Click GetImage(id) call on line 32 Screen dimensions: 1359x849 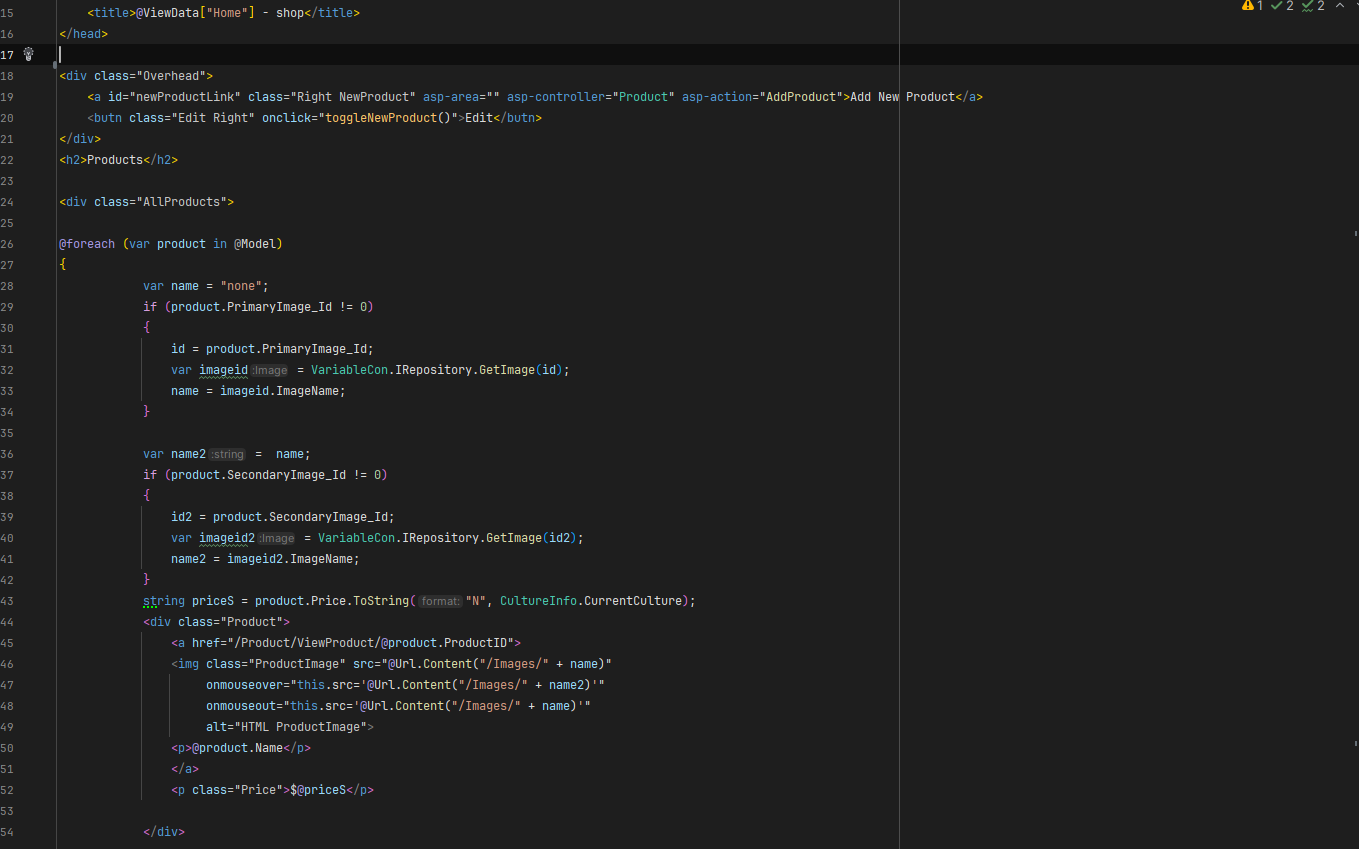[521, 370]
